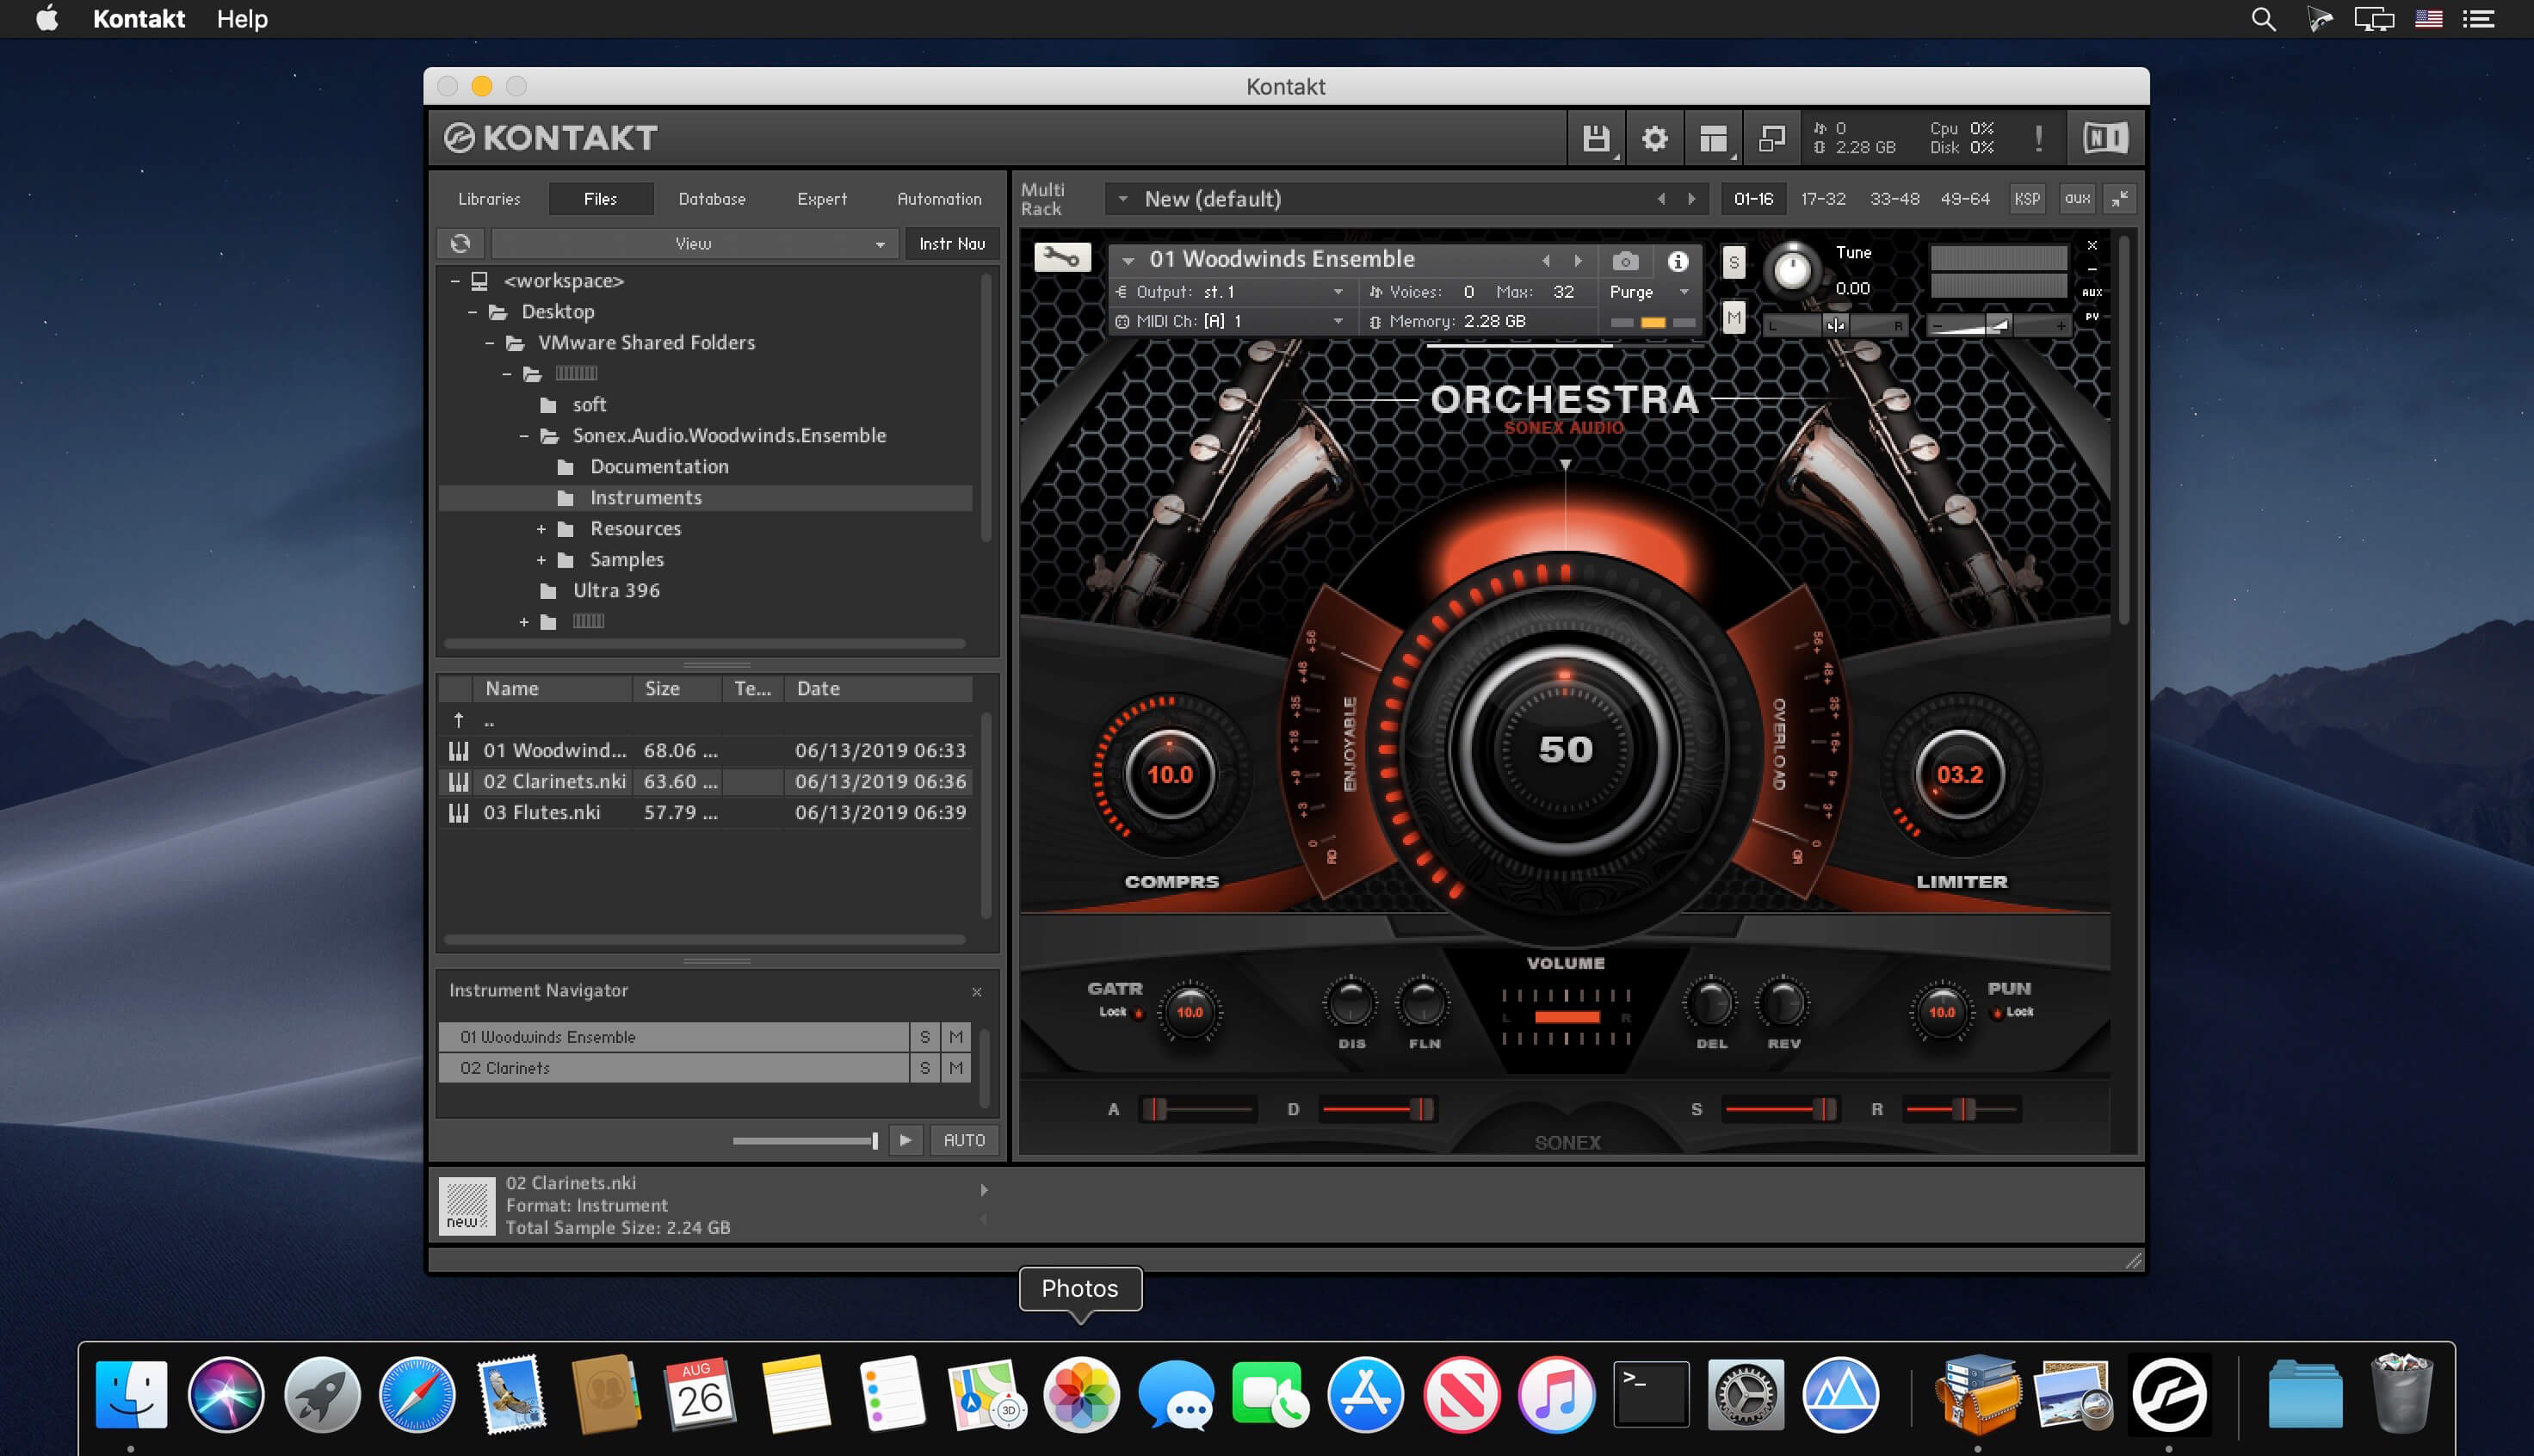Switch to the Libraries tab
This screenshot has width=2534, height=1456.
[x=489, y=199]
